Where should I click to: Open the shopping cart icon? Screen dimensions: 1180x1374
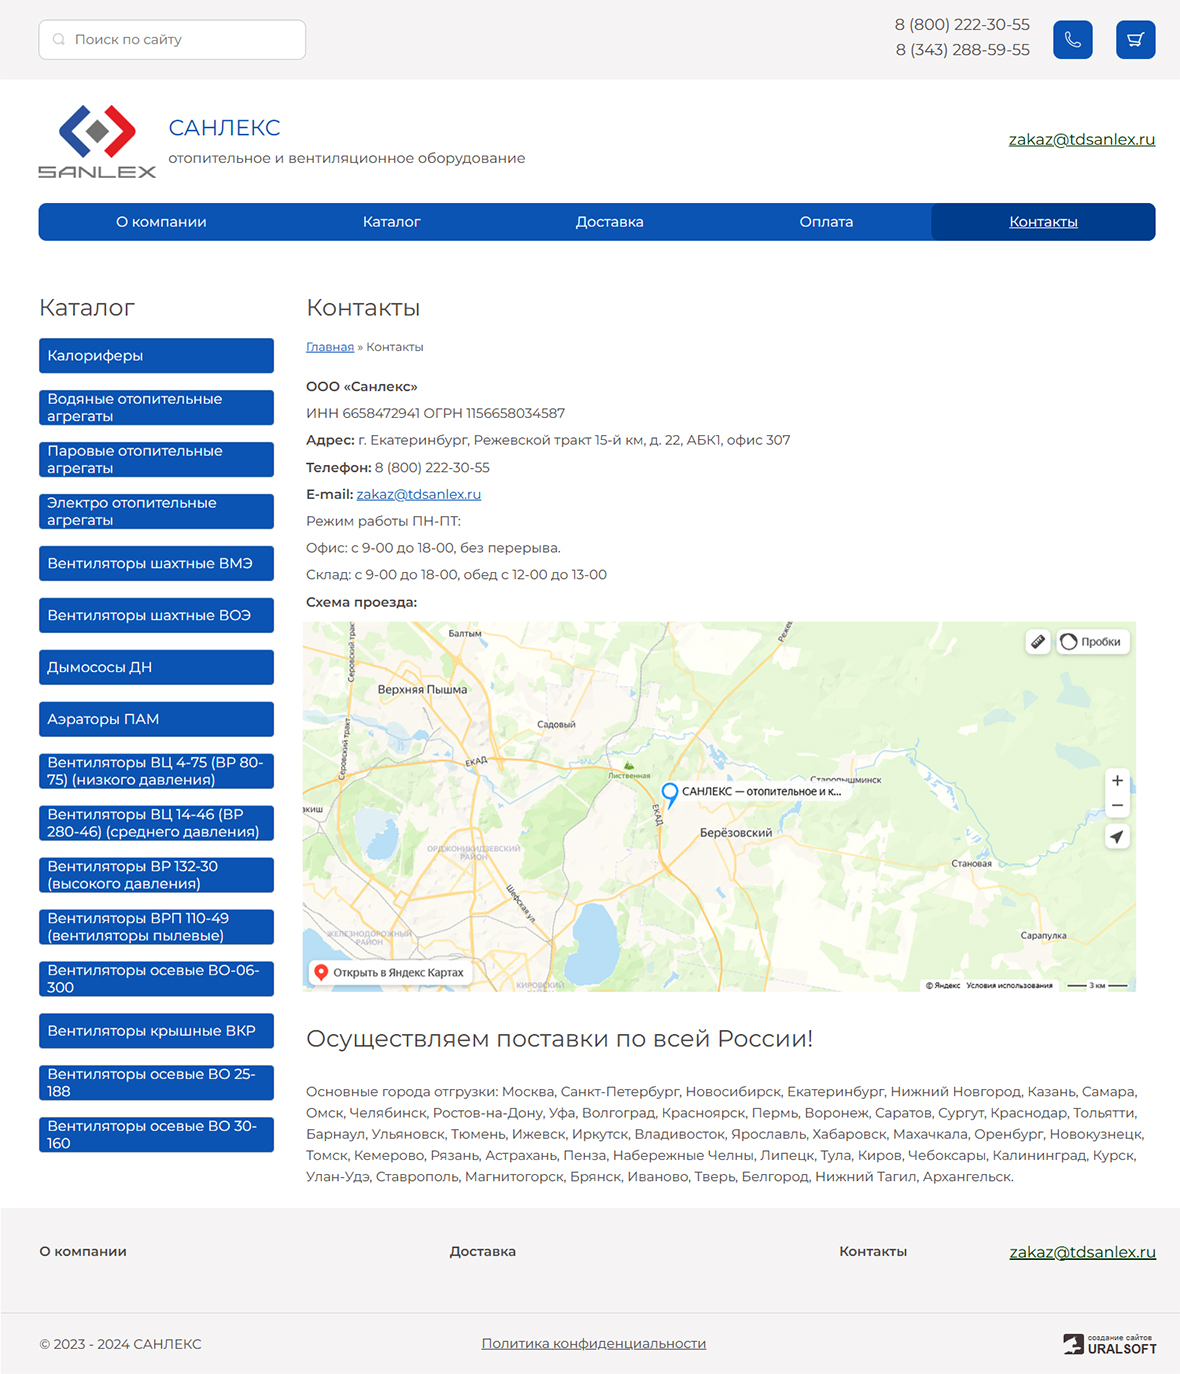tap(1135, 40)
